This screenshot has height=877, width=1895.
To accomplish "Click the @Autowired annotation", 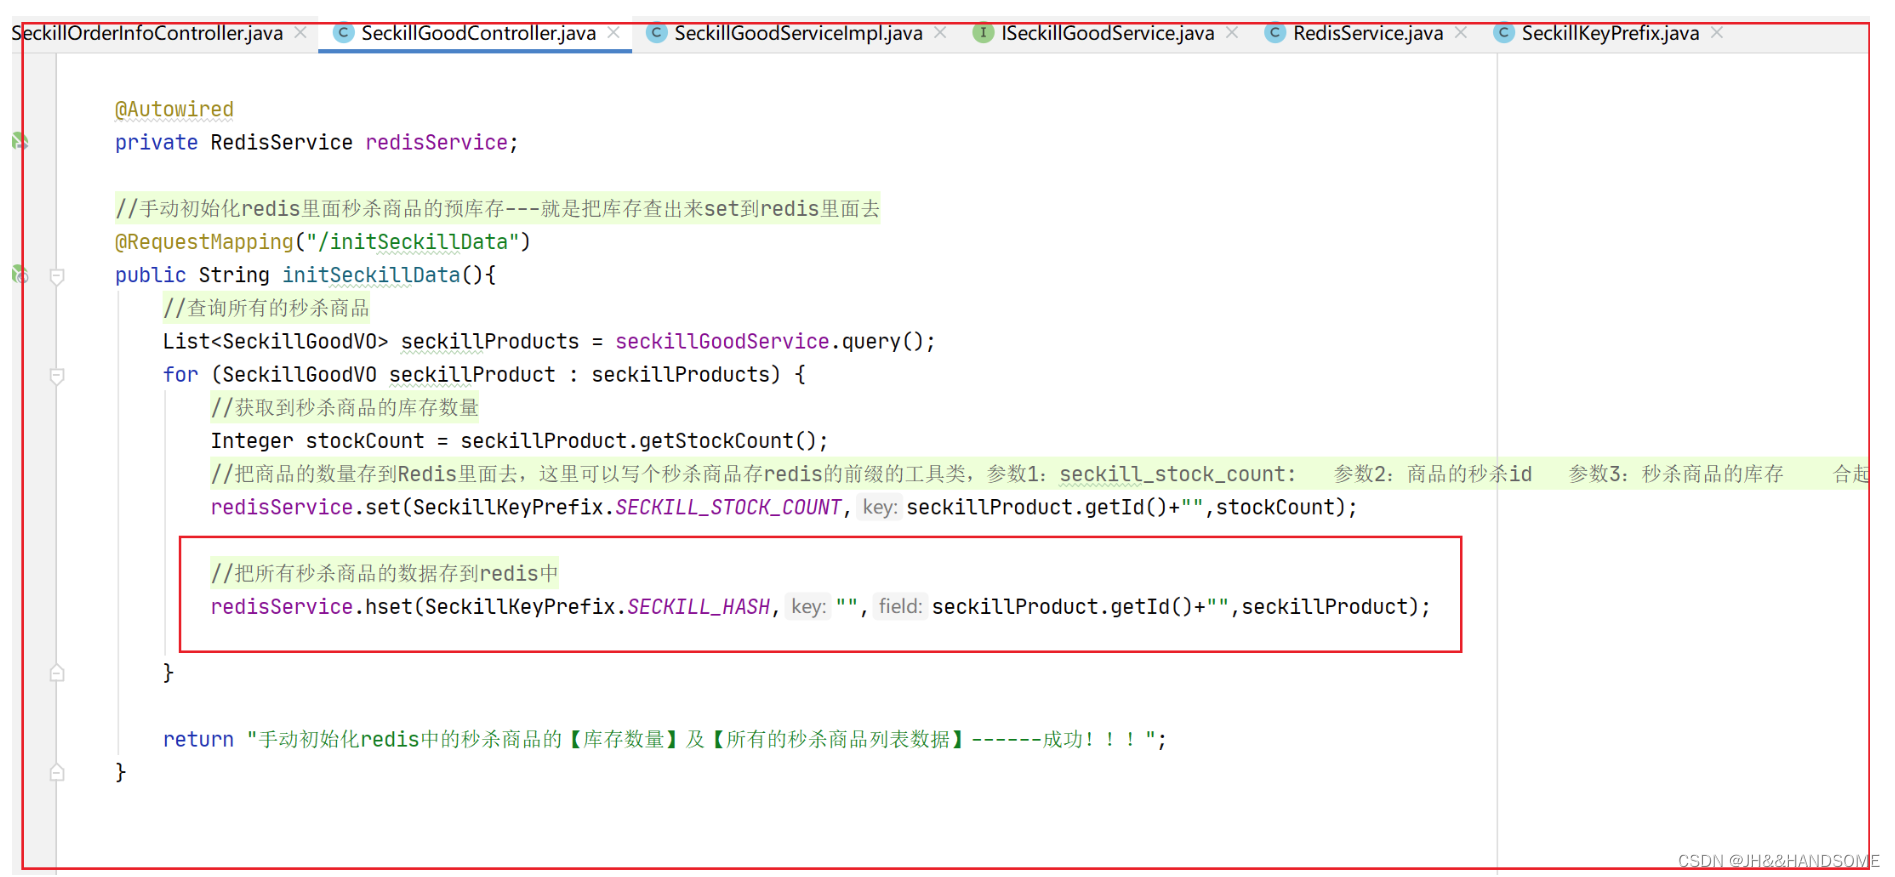I will pos(174,109).
